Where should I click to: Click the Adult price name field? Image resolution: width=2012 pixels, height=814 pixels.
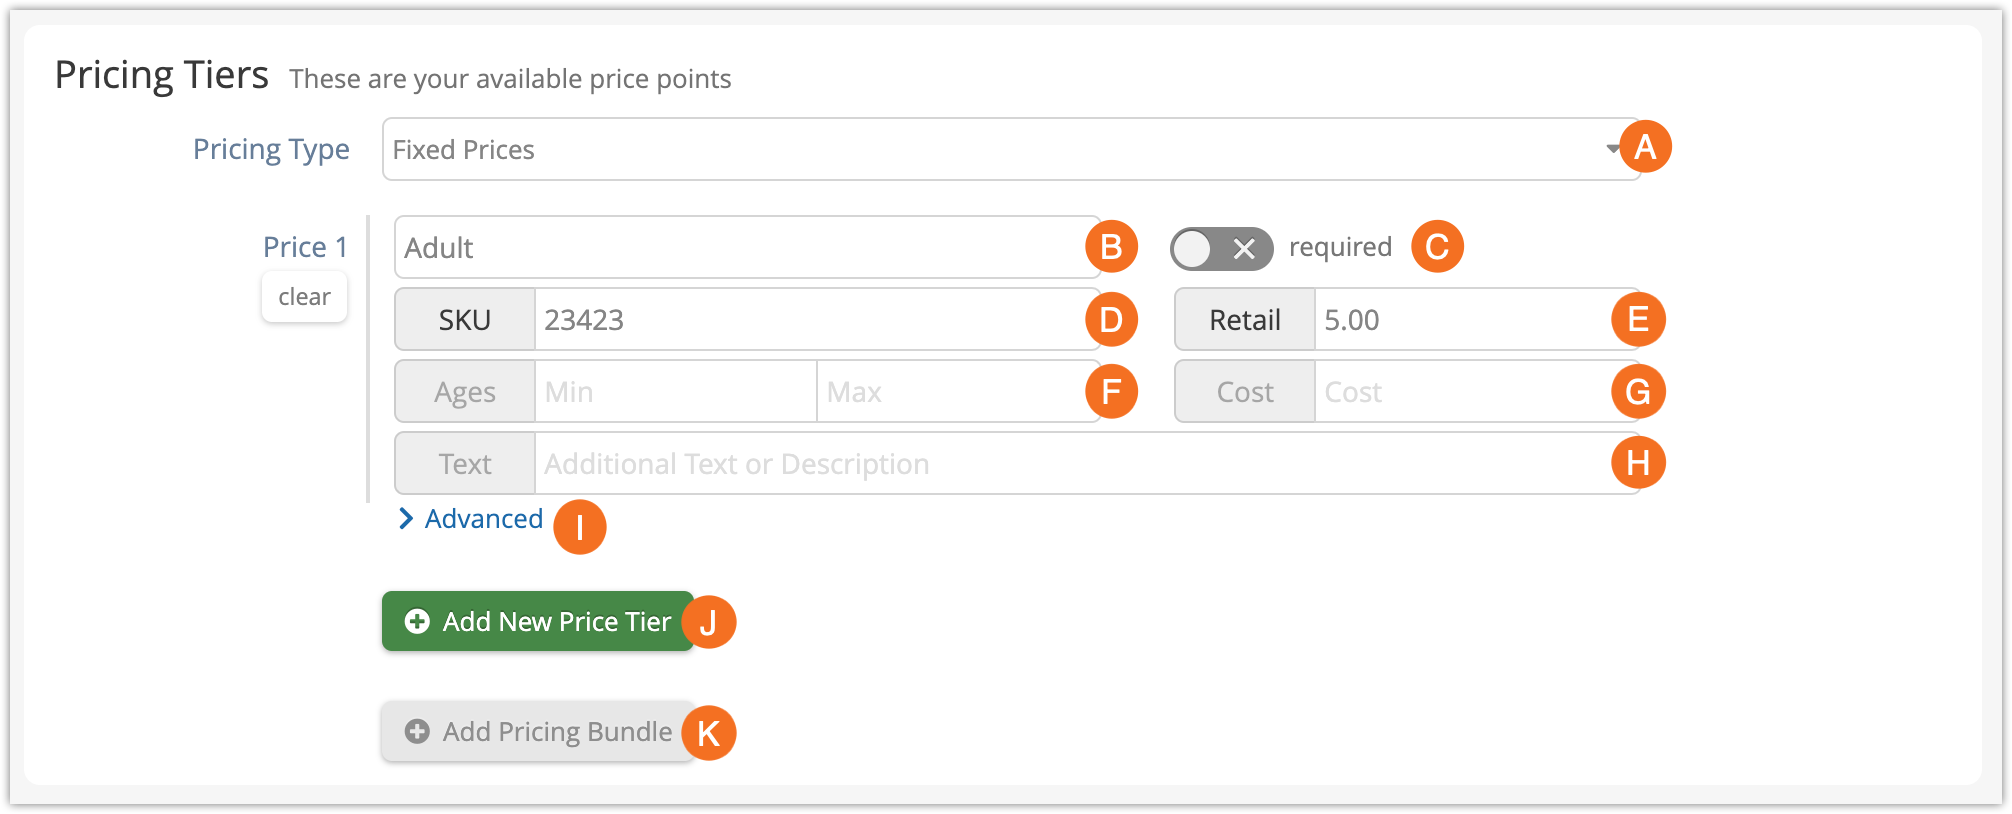(x=747, y=247)
